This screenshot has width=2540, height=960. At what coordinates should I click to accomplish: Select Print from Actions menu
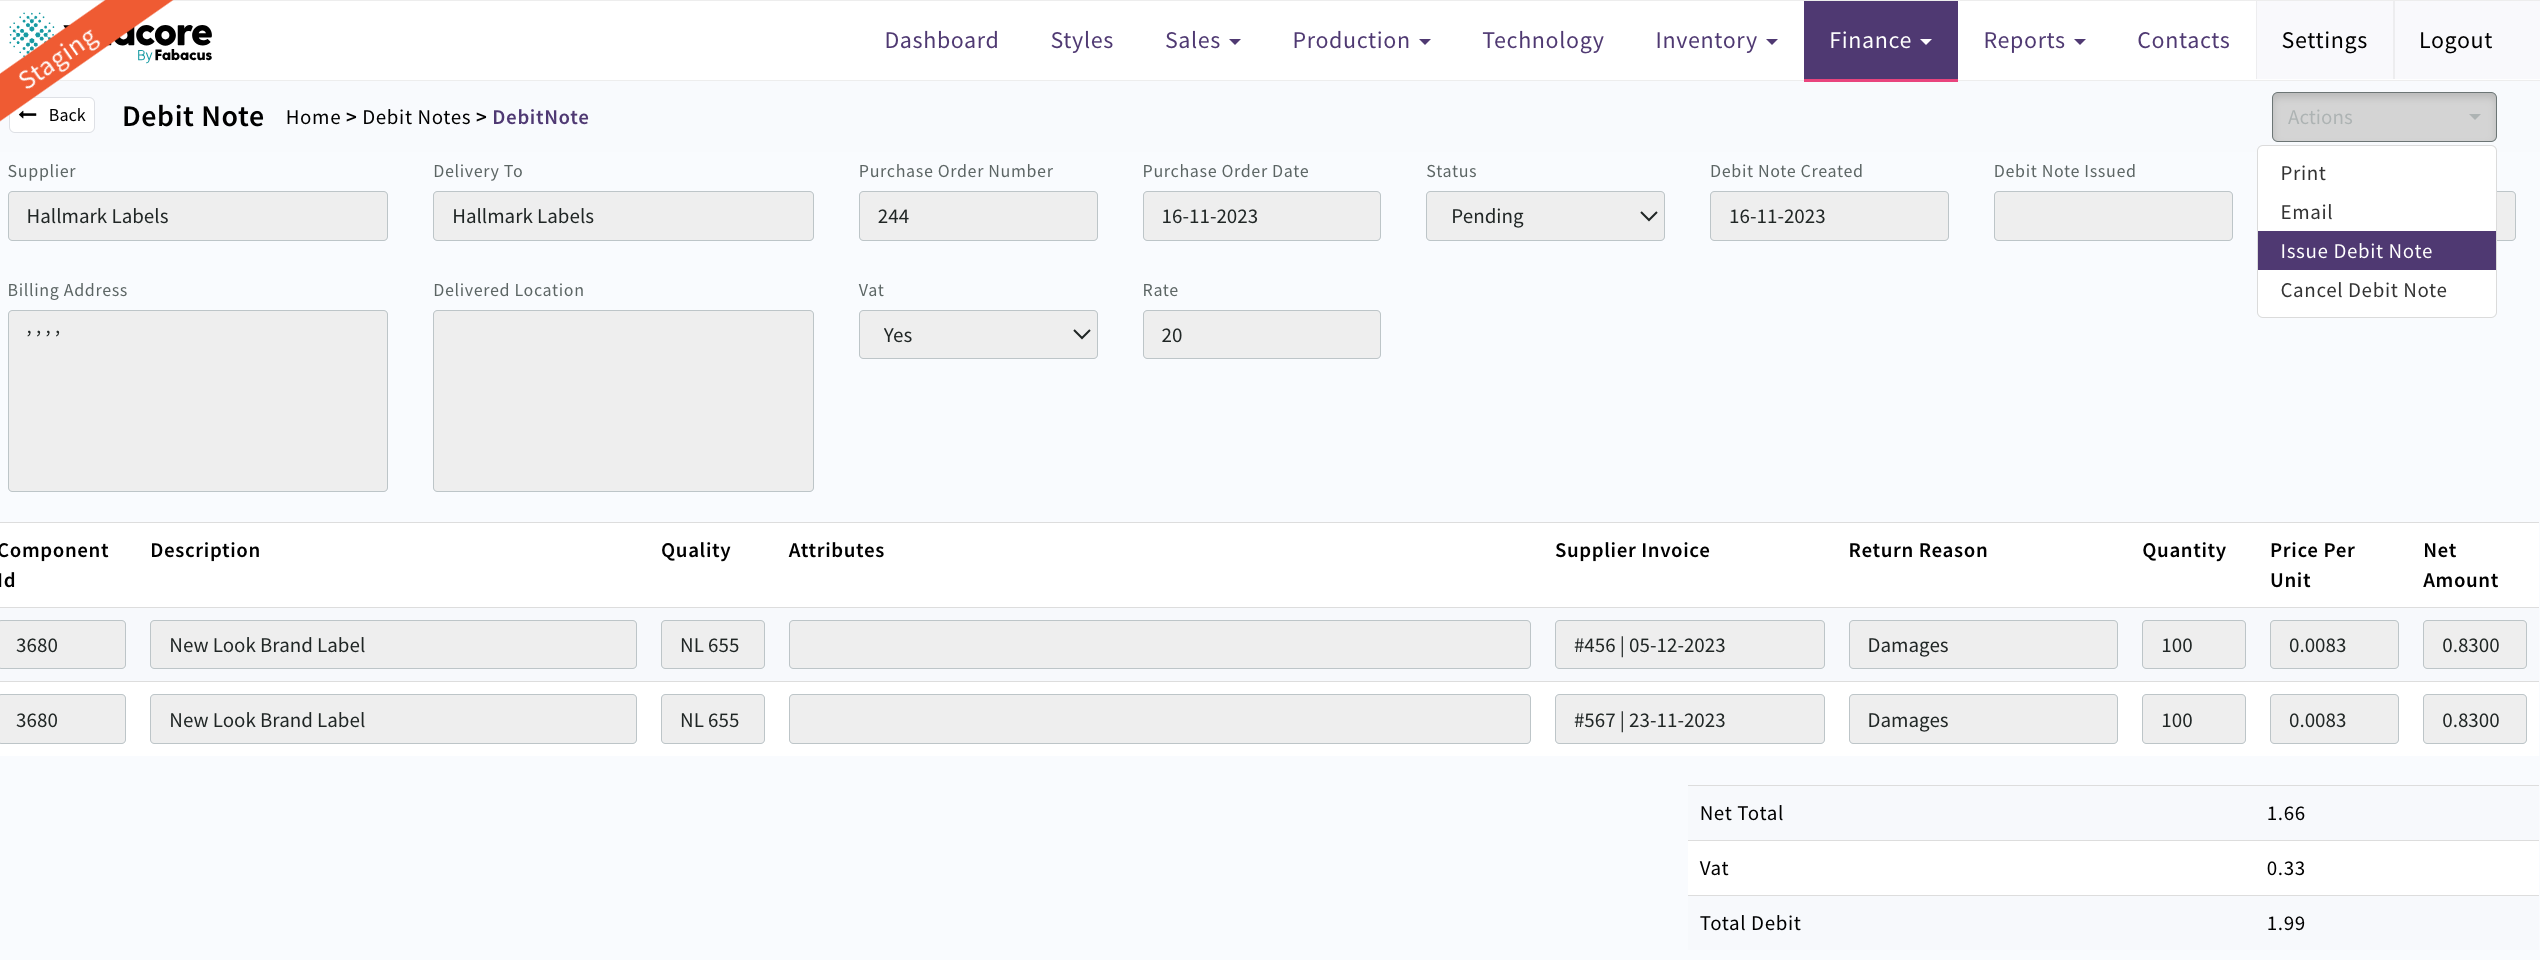pos(2303,173)
